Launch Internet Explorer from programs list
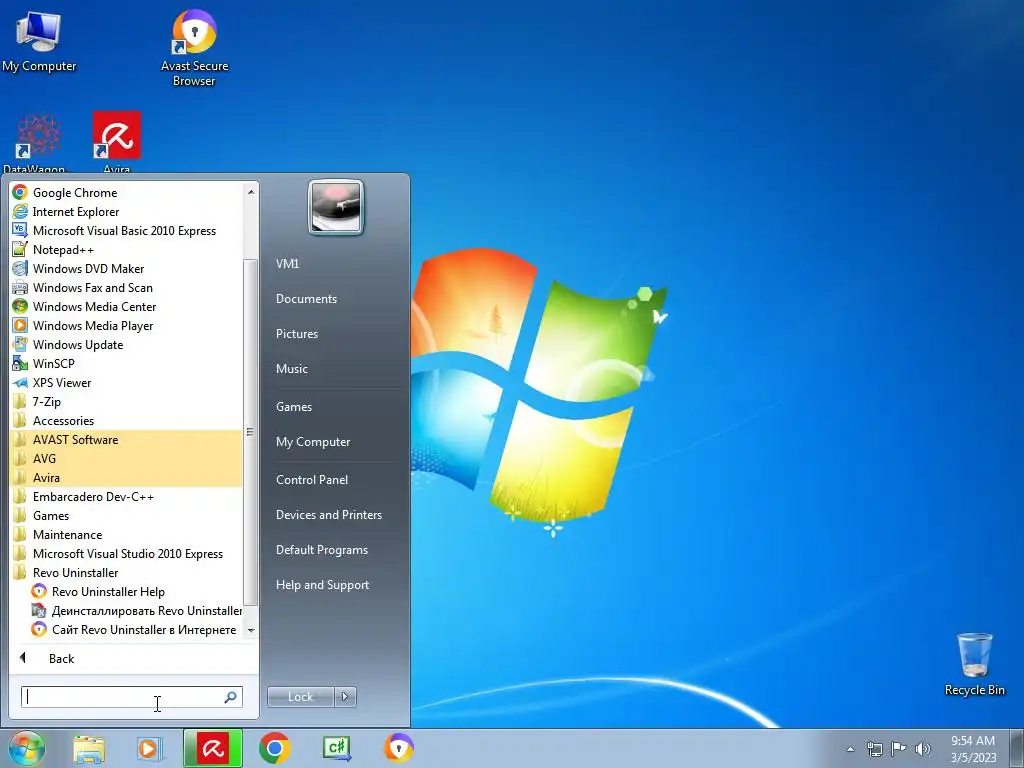This screenshot has height=768, width=1024. (x=127, y=212)
